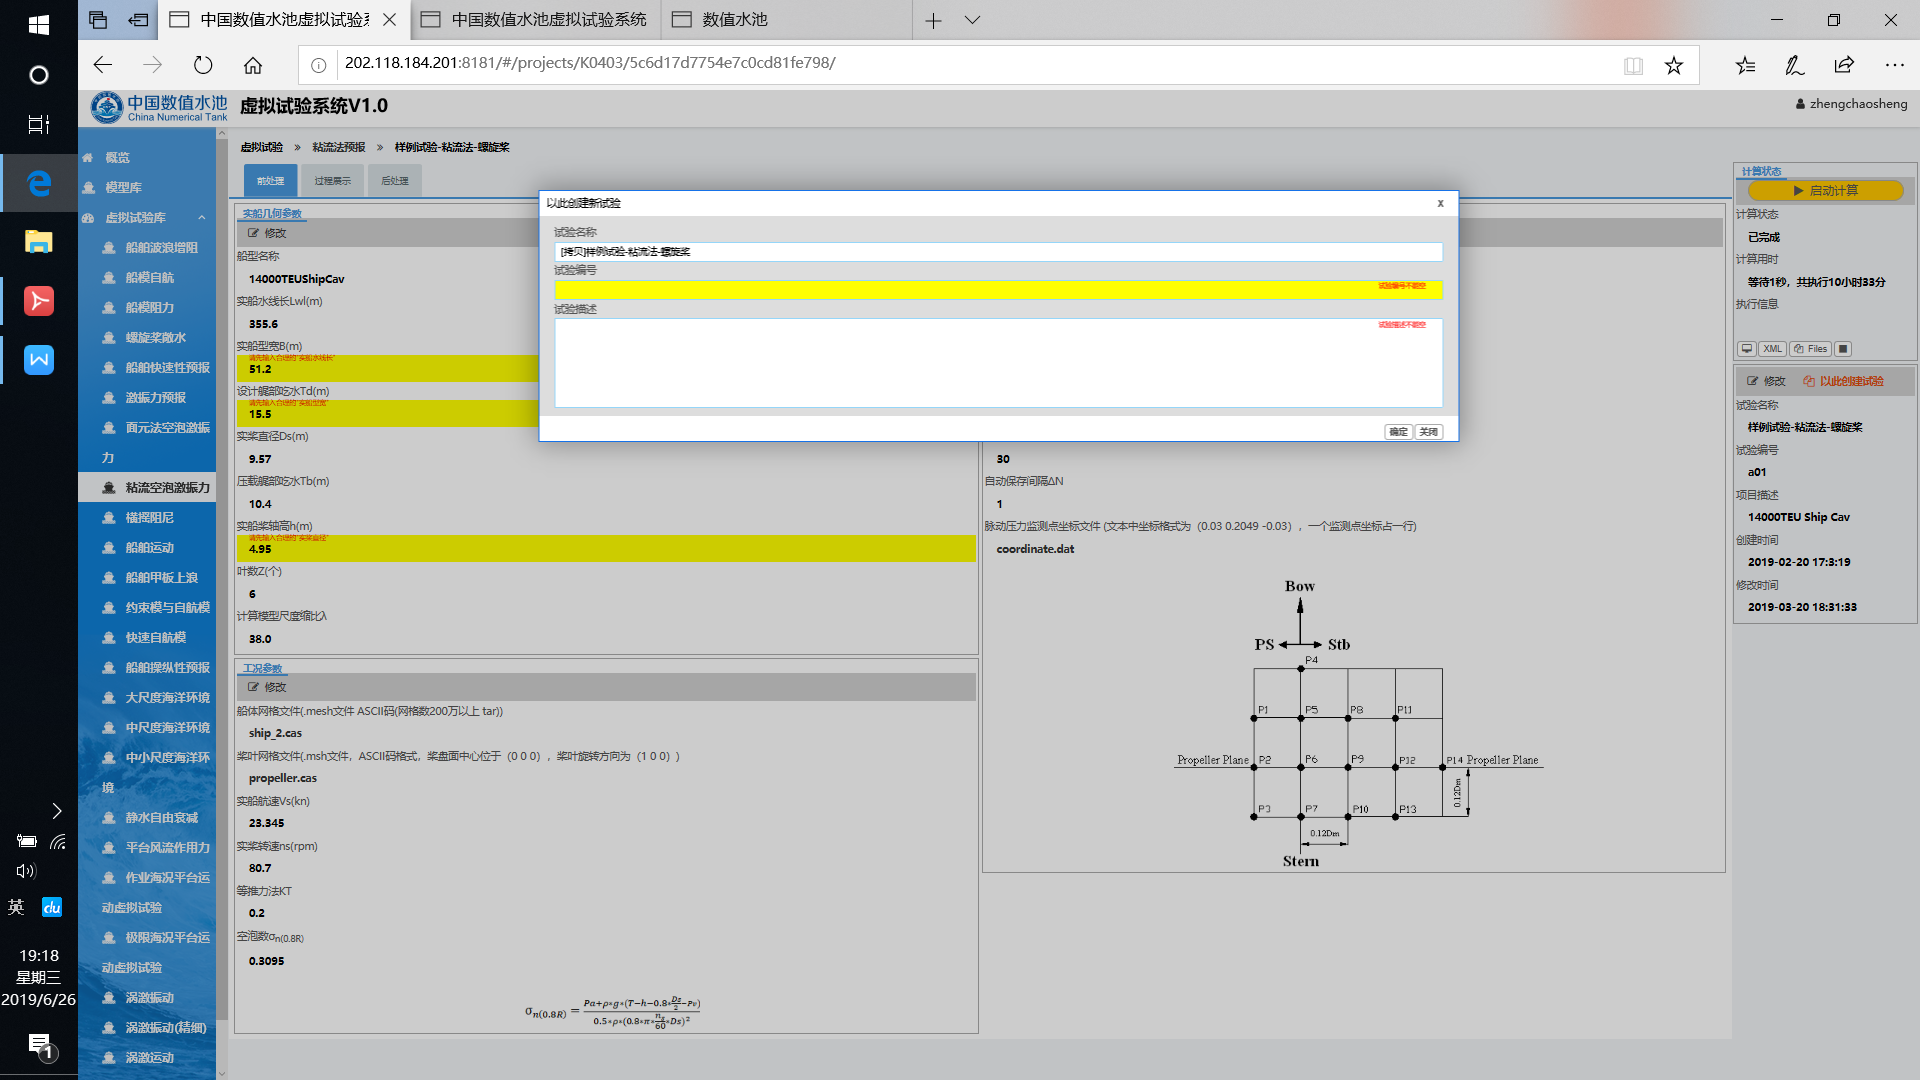Click the 关闭 button in dialog
The width and height of the screenshot is (1920, 1080).
1429,432
